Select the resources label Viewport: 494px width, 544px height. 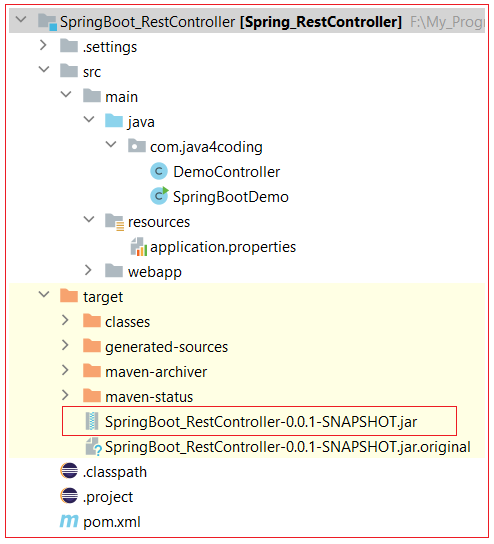[x=159, y=222]
